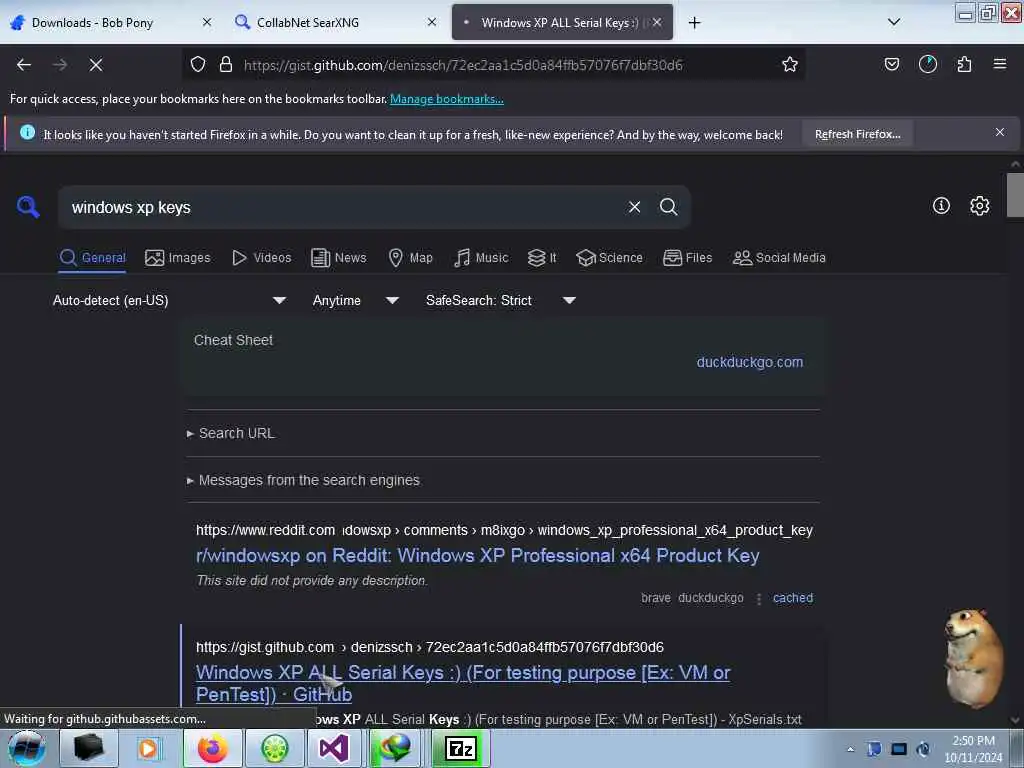
Task: Dismiss the Firefox refresh notification bar
Action: [999, 133]
